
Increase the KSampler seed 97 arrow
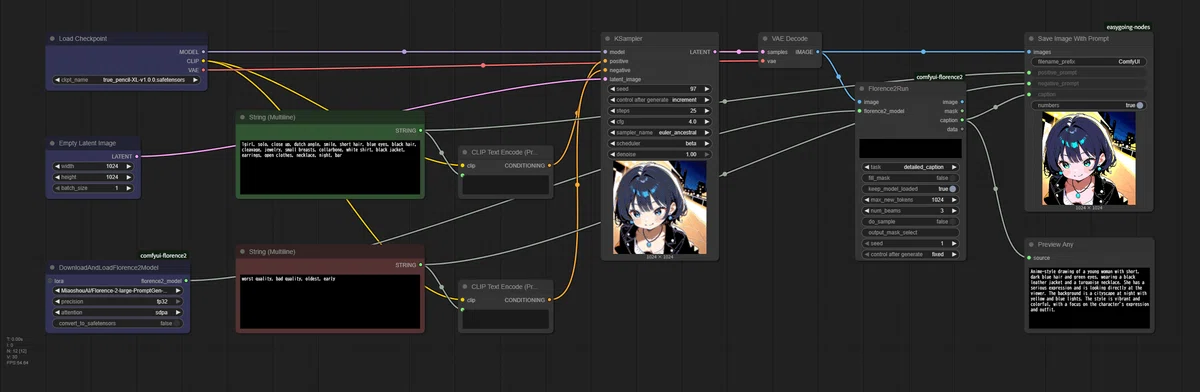(x=707, y=88)
